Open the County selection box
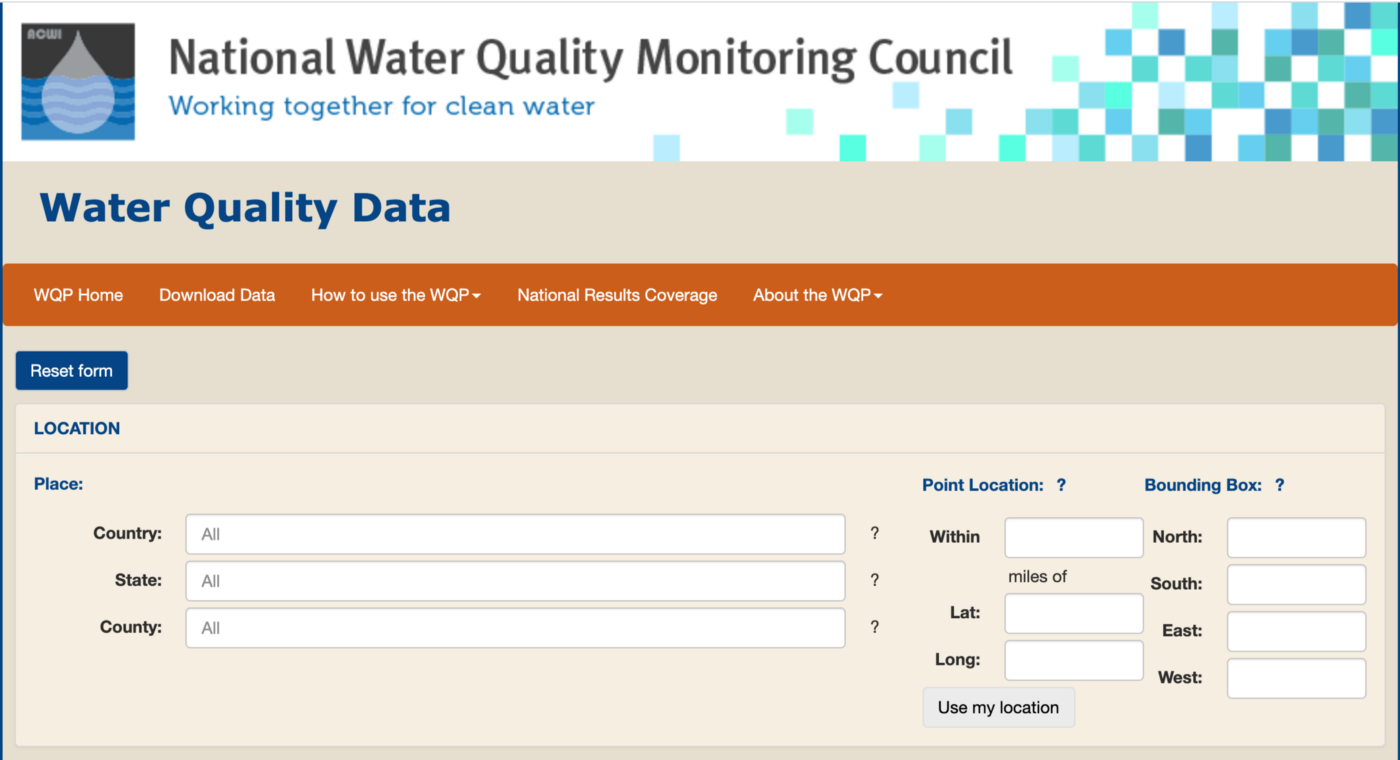Viewport: 1400px width, 760px height. coord(515,628)
